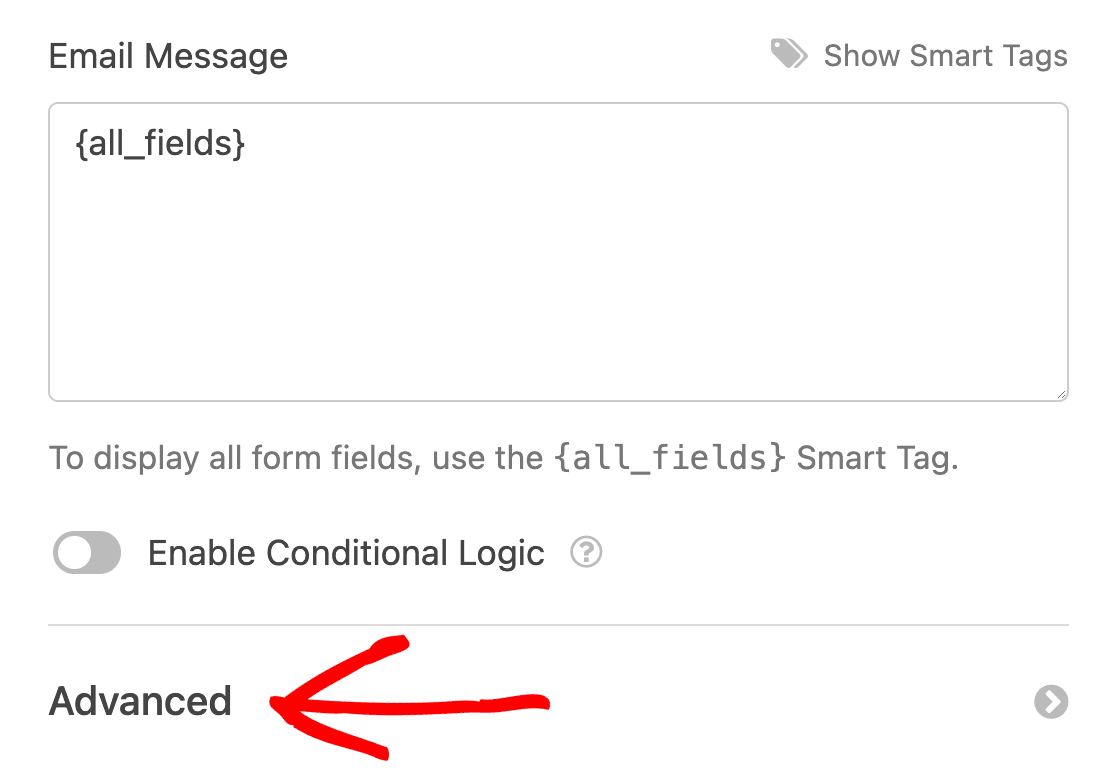
Task: Click the textarea resize handle corner
Action: pyautogui.click(x=1060, y=393)
